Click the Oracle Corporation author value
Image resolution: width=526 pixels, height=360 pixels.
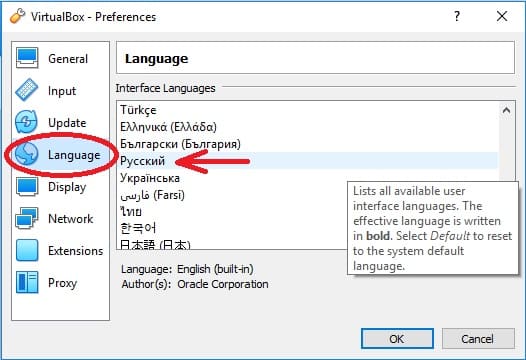coord(223,284)
